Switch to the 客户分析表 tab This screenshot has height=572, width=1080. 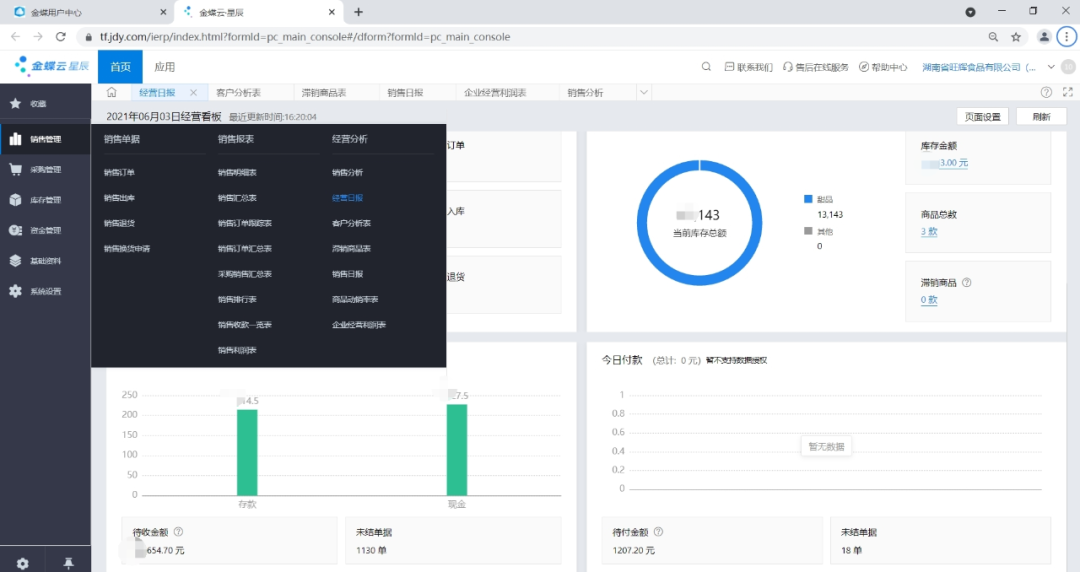coord(238,92)
